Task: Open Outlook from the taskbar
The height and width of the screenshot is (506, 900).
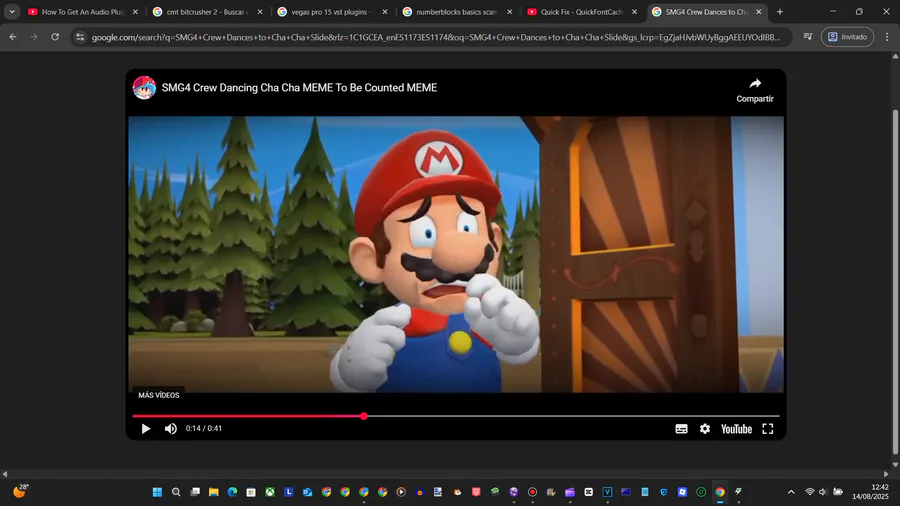Action: (307, 492)
